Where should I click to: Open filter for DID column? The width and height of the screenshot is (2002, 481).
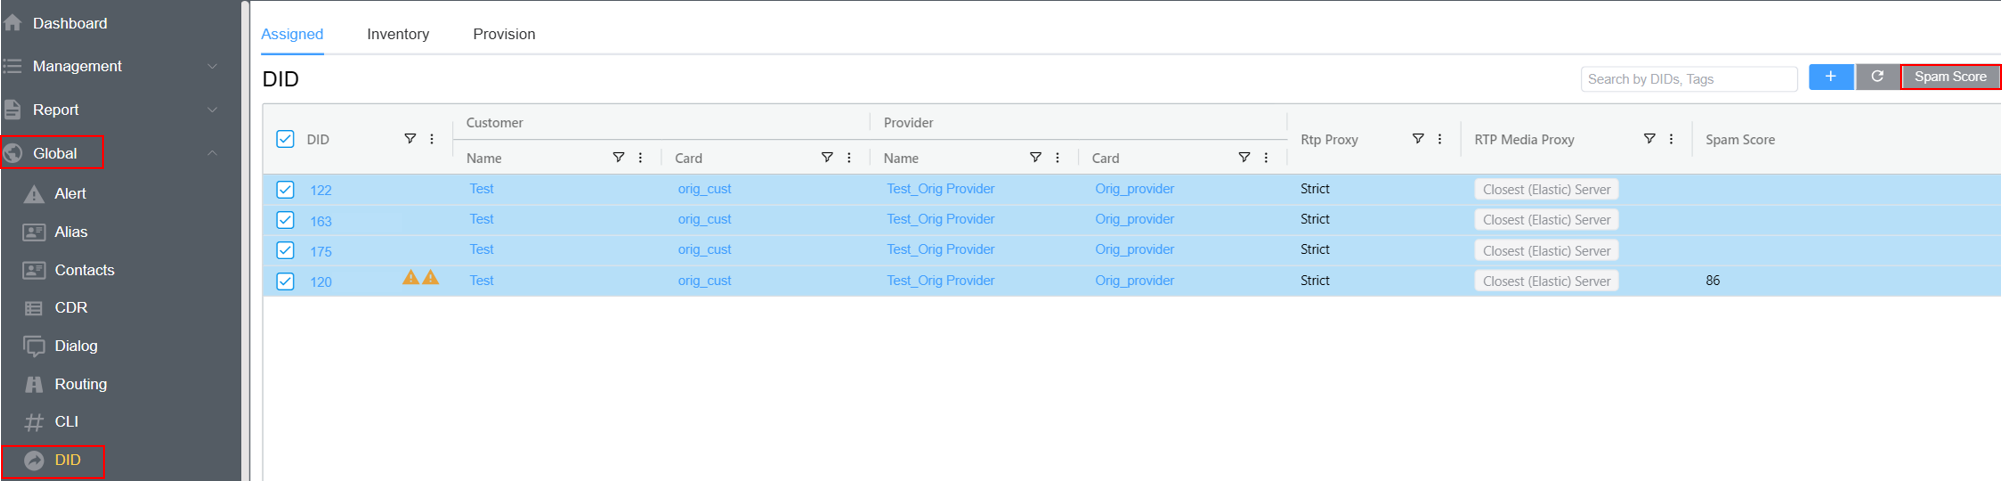pos(410,139)
